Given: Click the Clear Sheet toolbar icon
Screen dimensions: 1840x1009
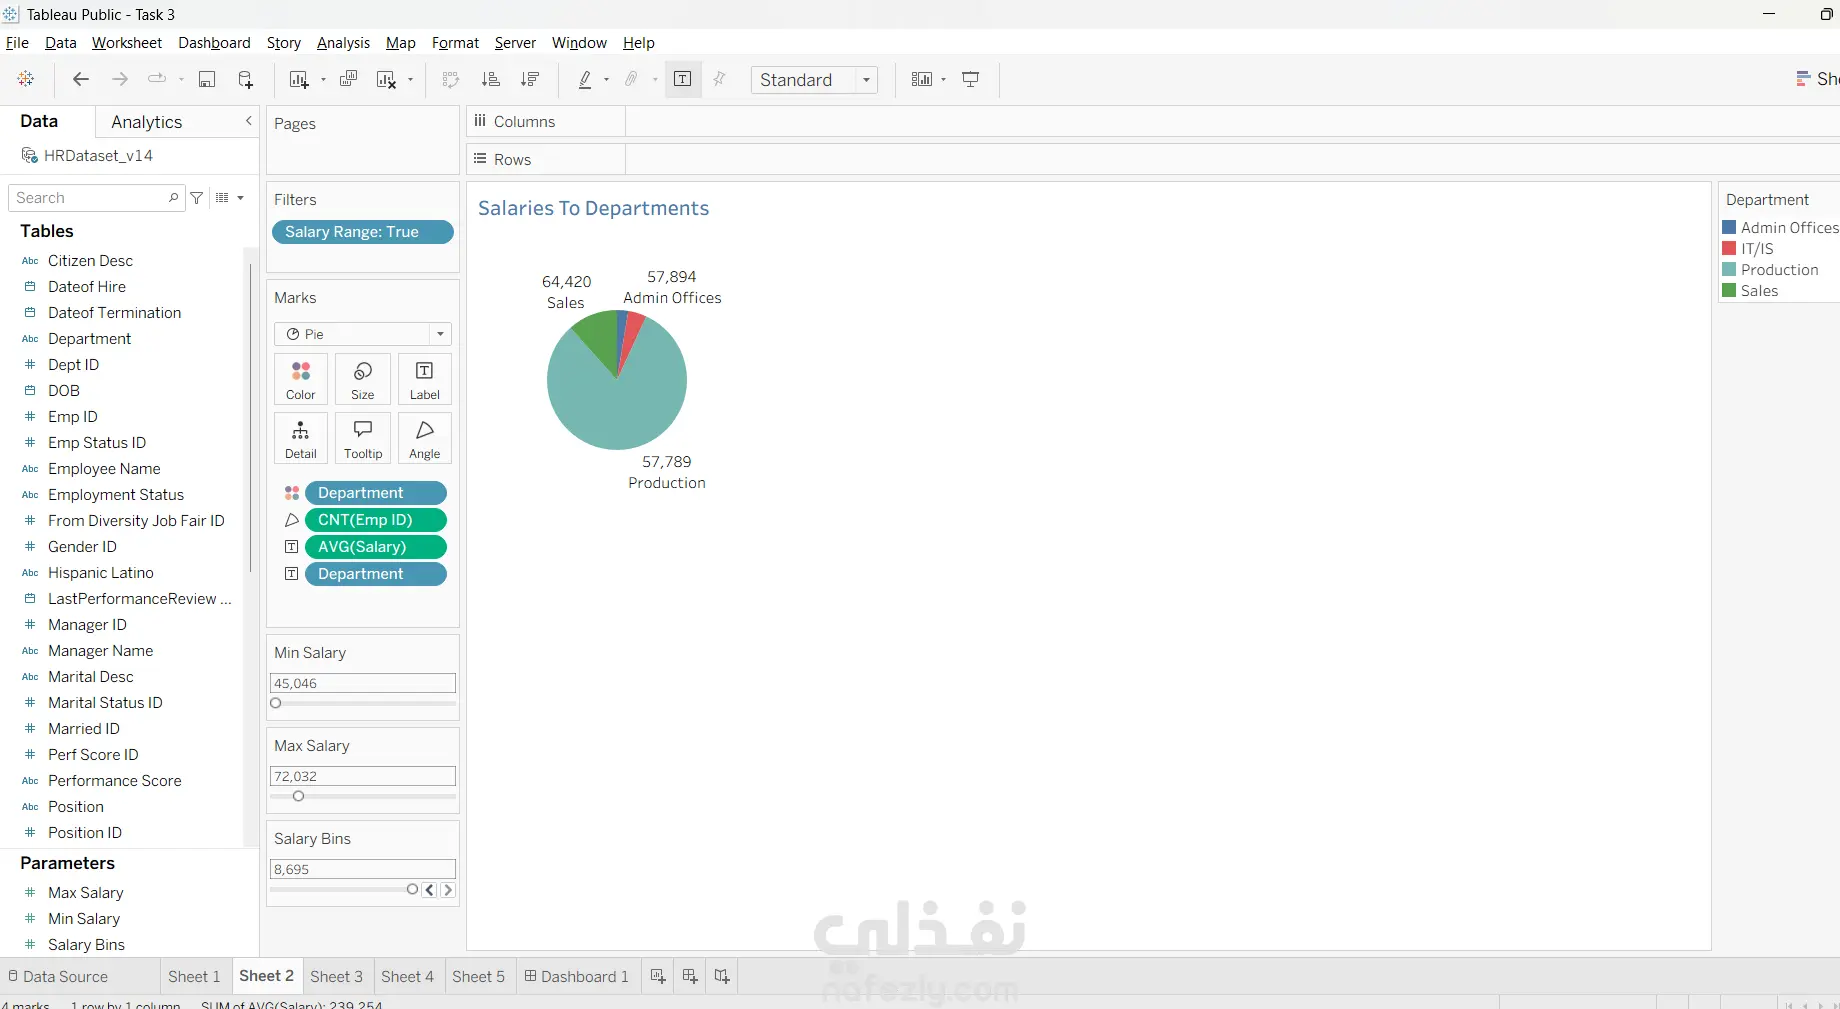Looking at the screenshot, I should 386,79.
